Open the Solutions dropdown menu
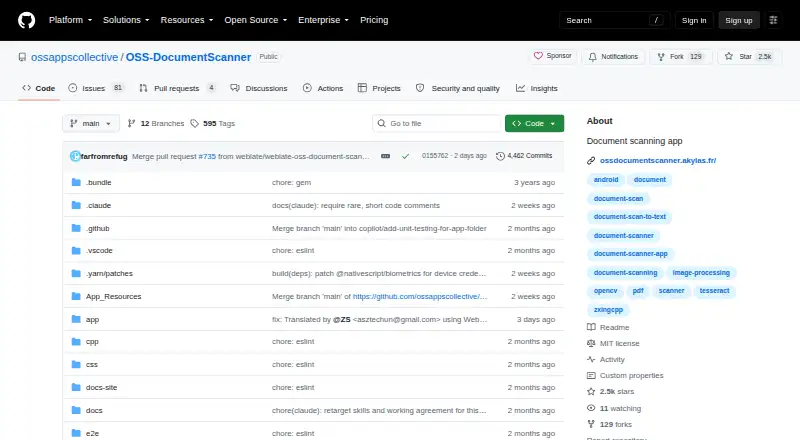This screenshot has height=440, width=800. pos(126,20)
